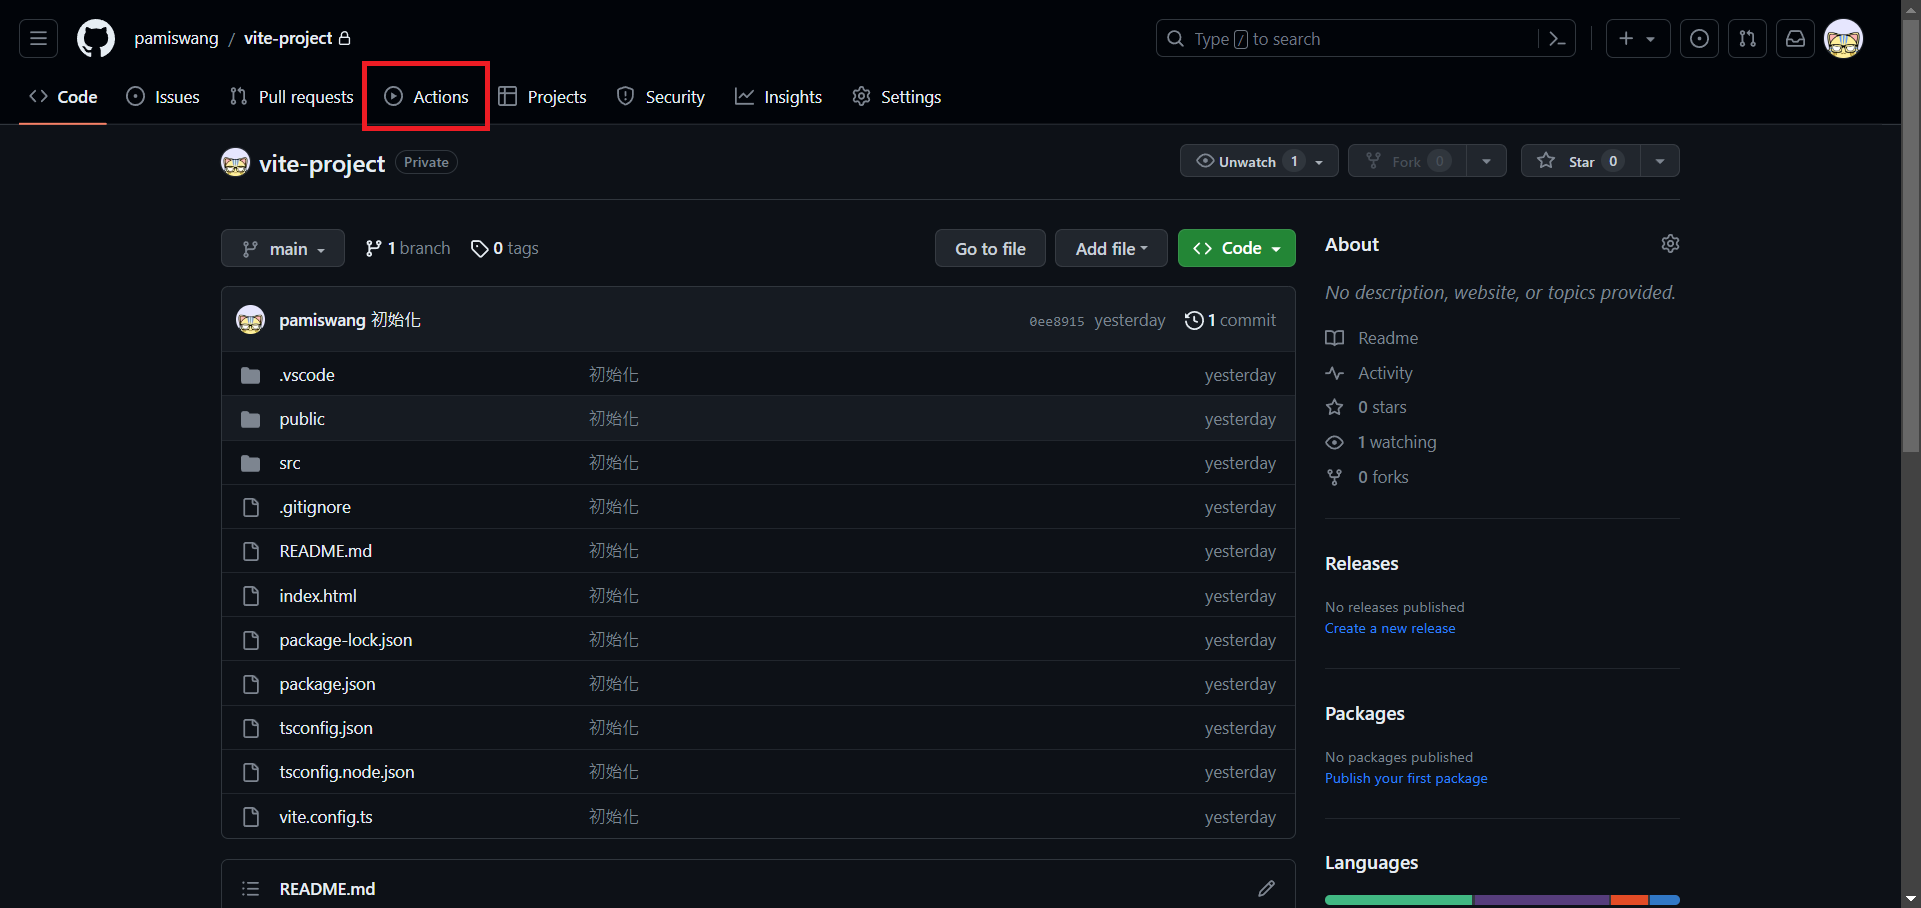The image size is (1921, 908).
Task: Expand the main branch selector
Action: click(x=283, y=248)
